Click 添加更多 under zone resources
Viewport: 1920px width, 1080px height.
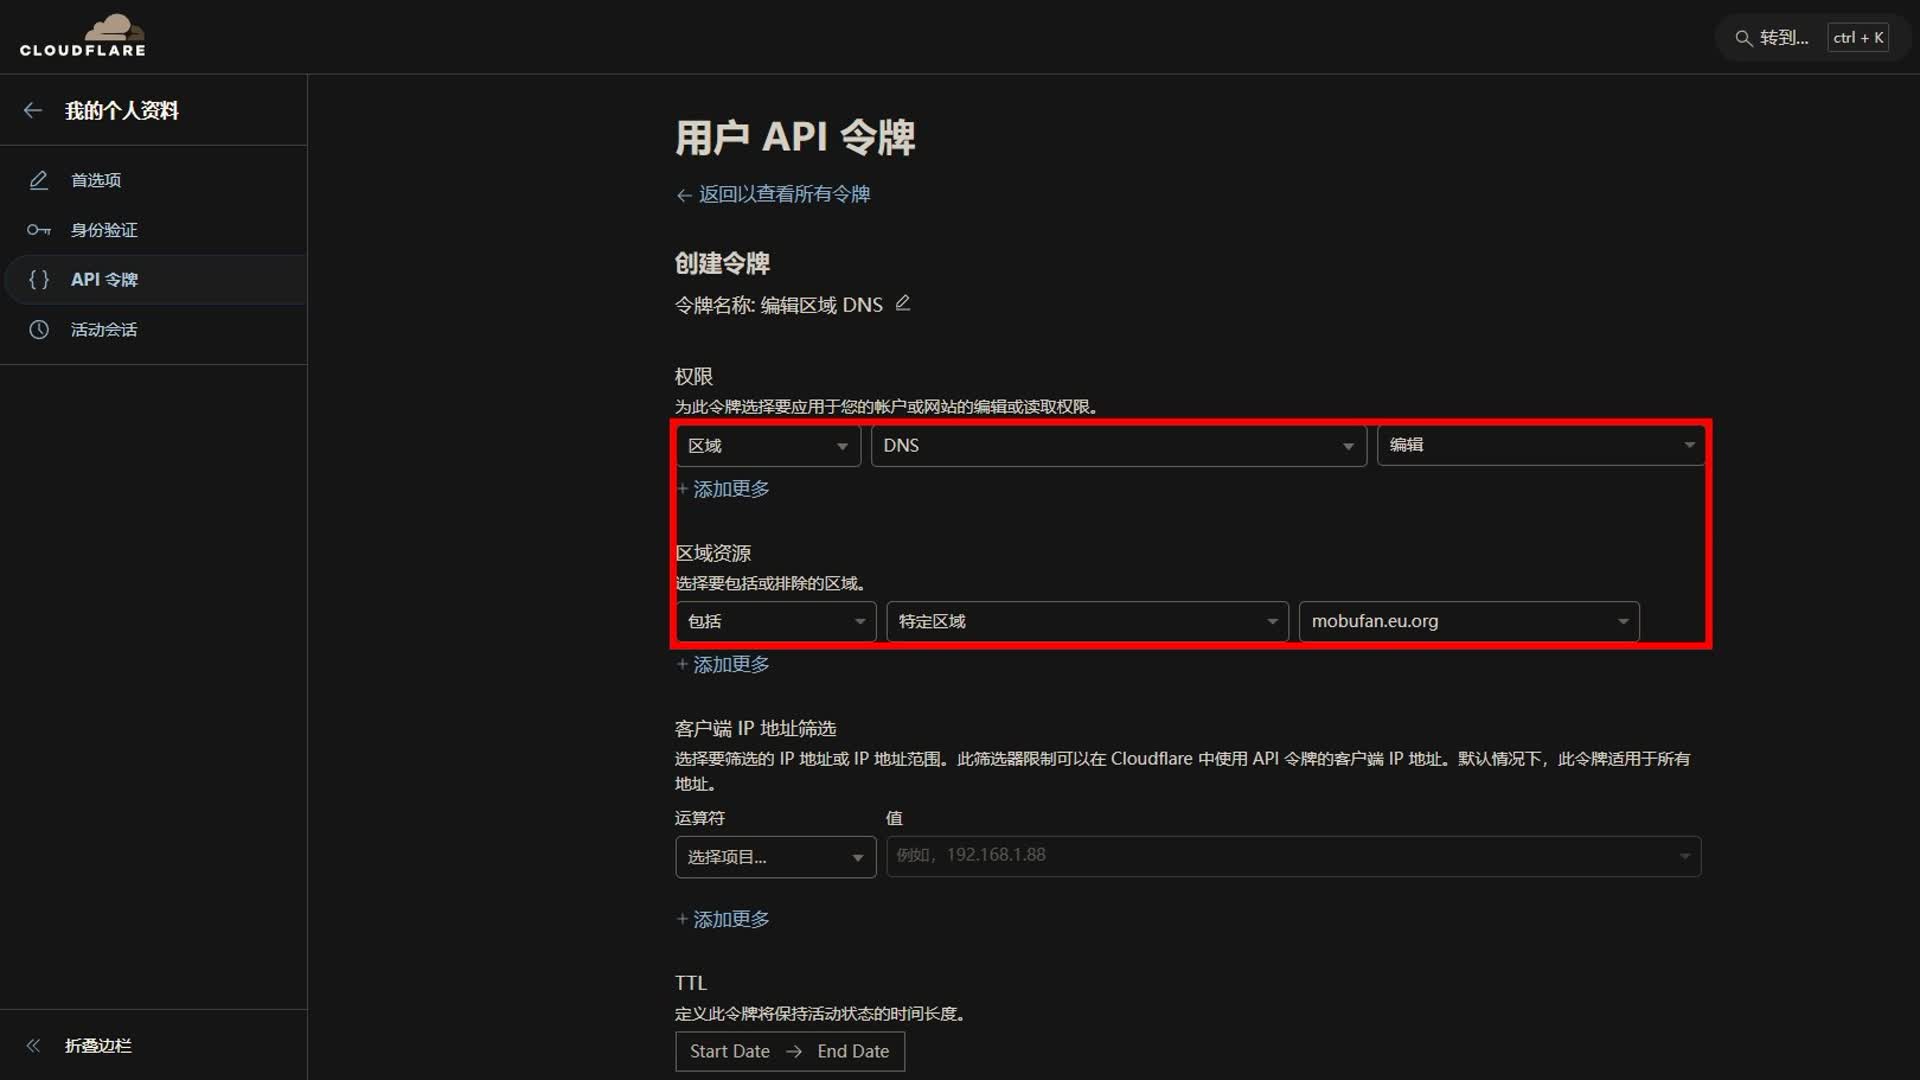tap(723, 665)
